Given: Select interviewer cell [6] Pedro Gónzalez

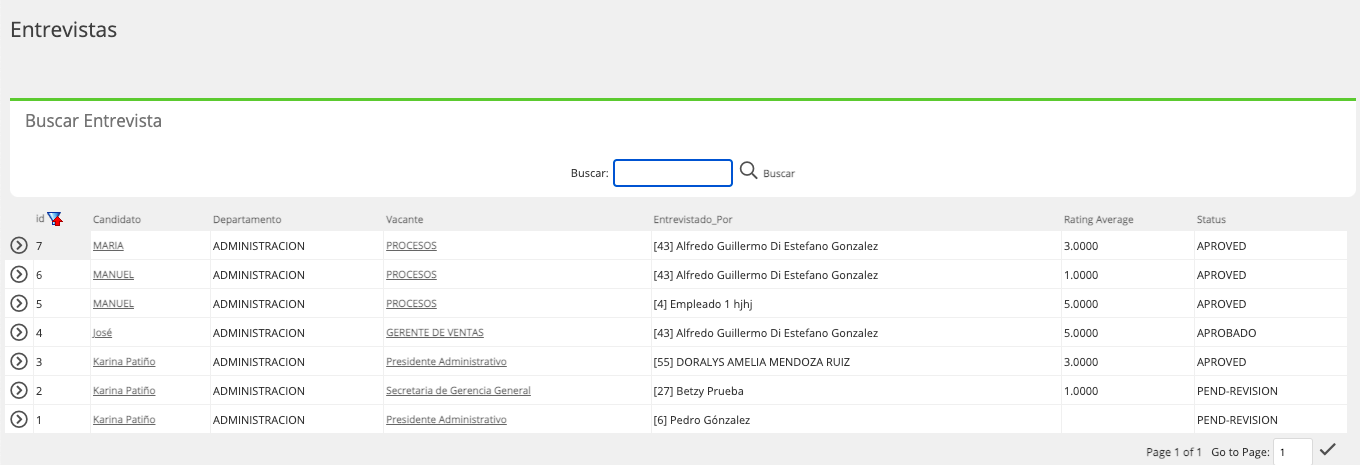Looking at the screenshot, I should (701, 420).
